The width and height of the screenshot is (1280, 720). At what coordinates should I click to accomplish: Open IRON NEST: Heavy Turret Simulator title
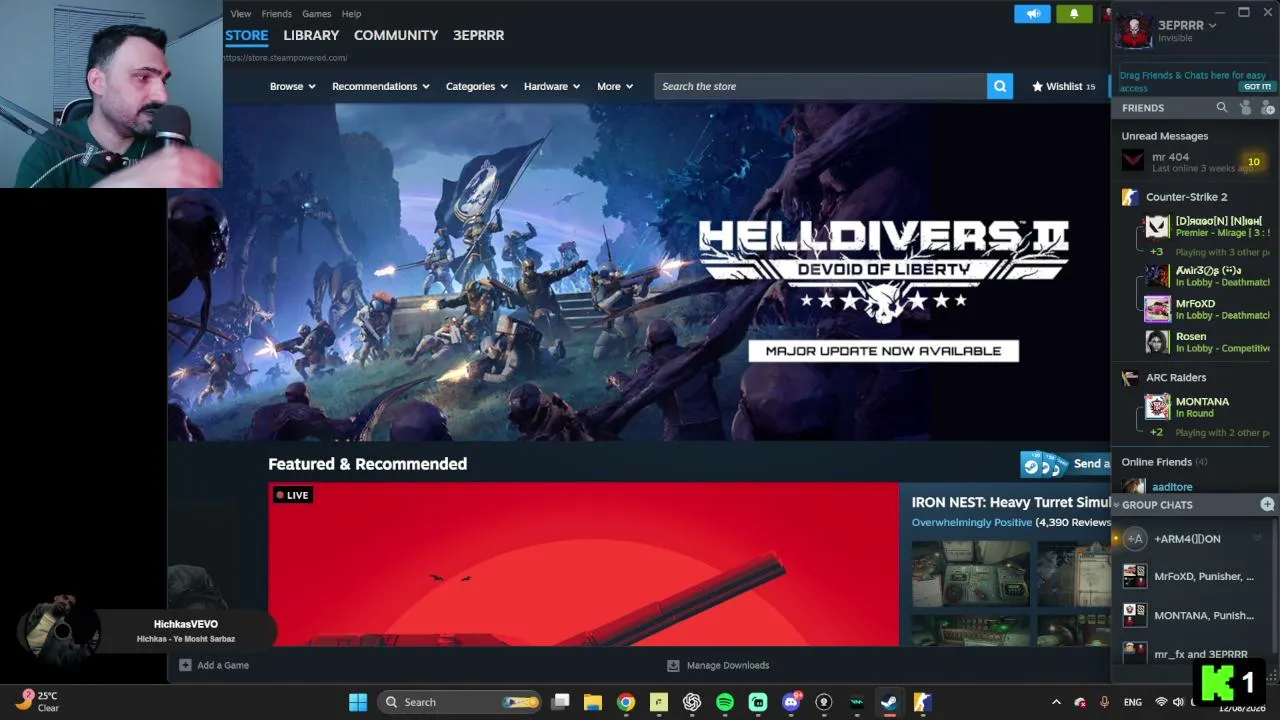[x=1011, y=502]
